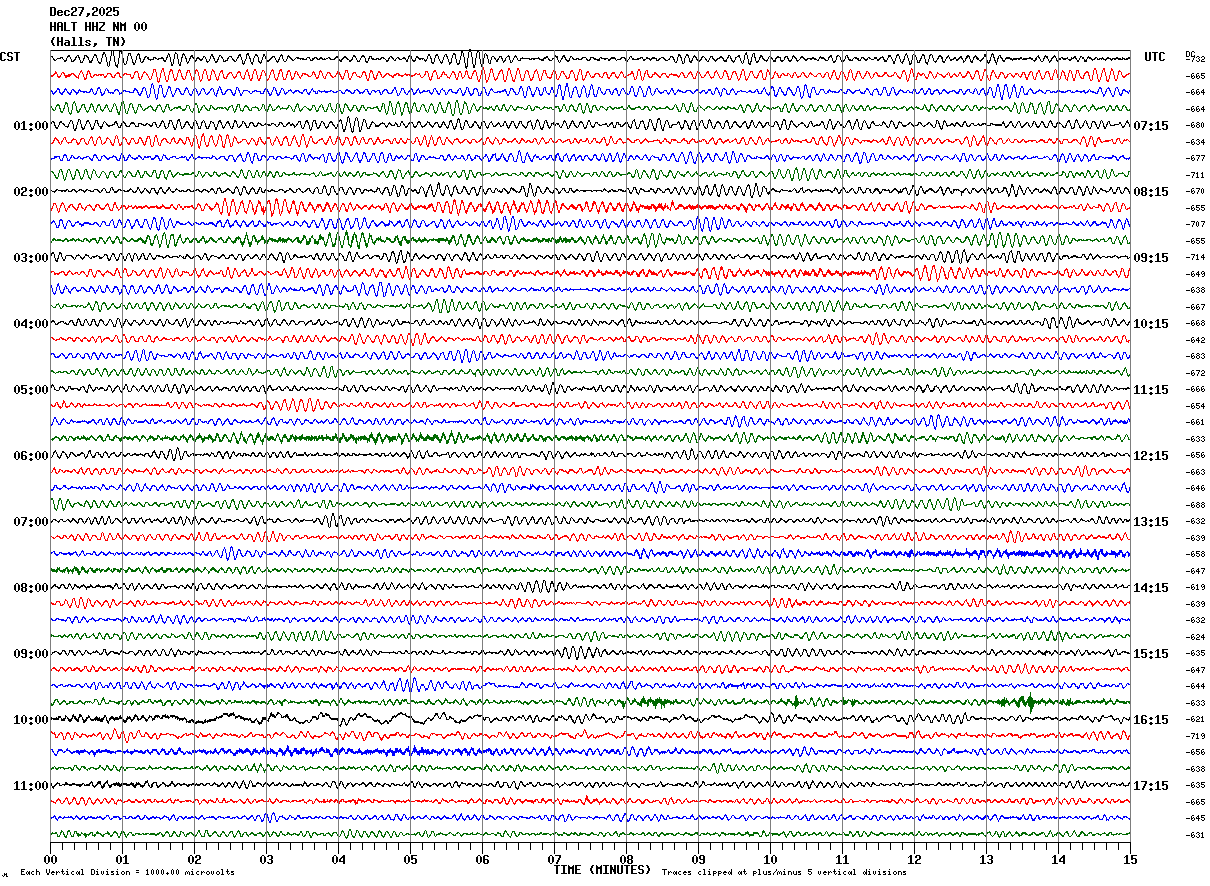Click the DC offset value -677
Screen dimensions: 1210x886
point(1195,159)
